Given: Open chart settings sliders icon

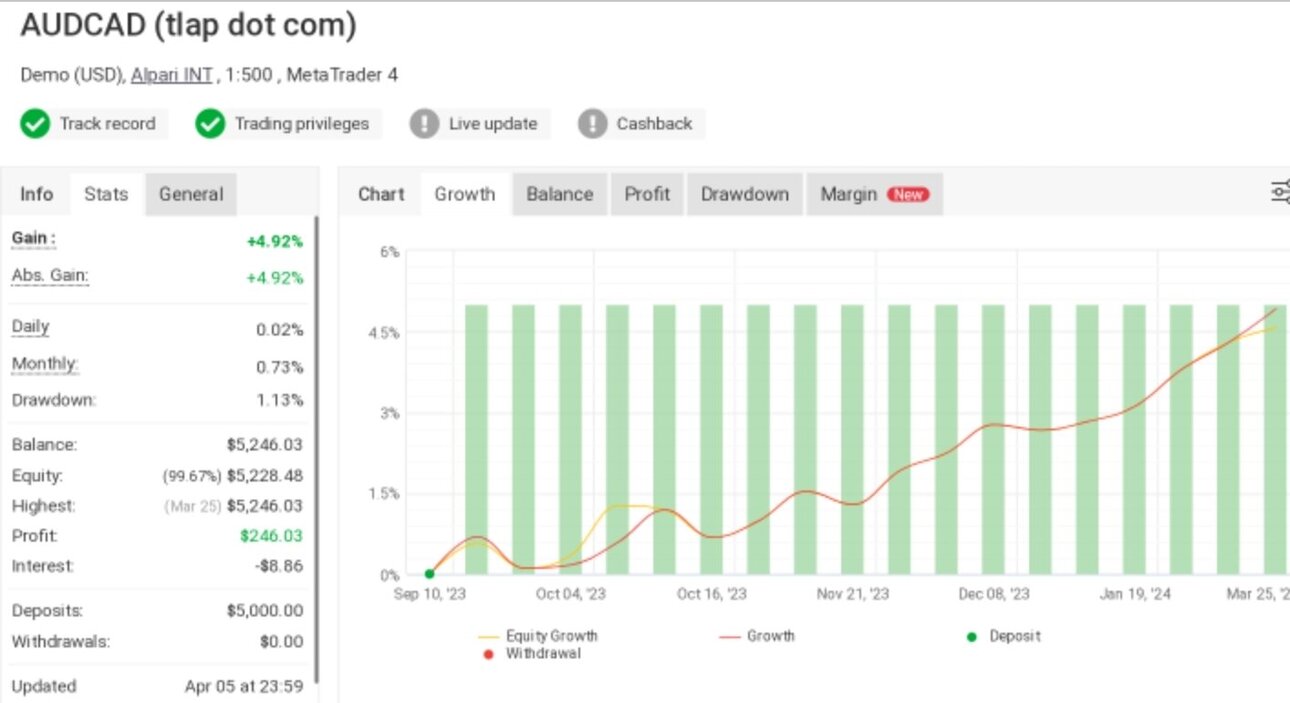Looking at the screenshot, I should click(x=1279, y=193).
